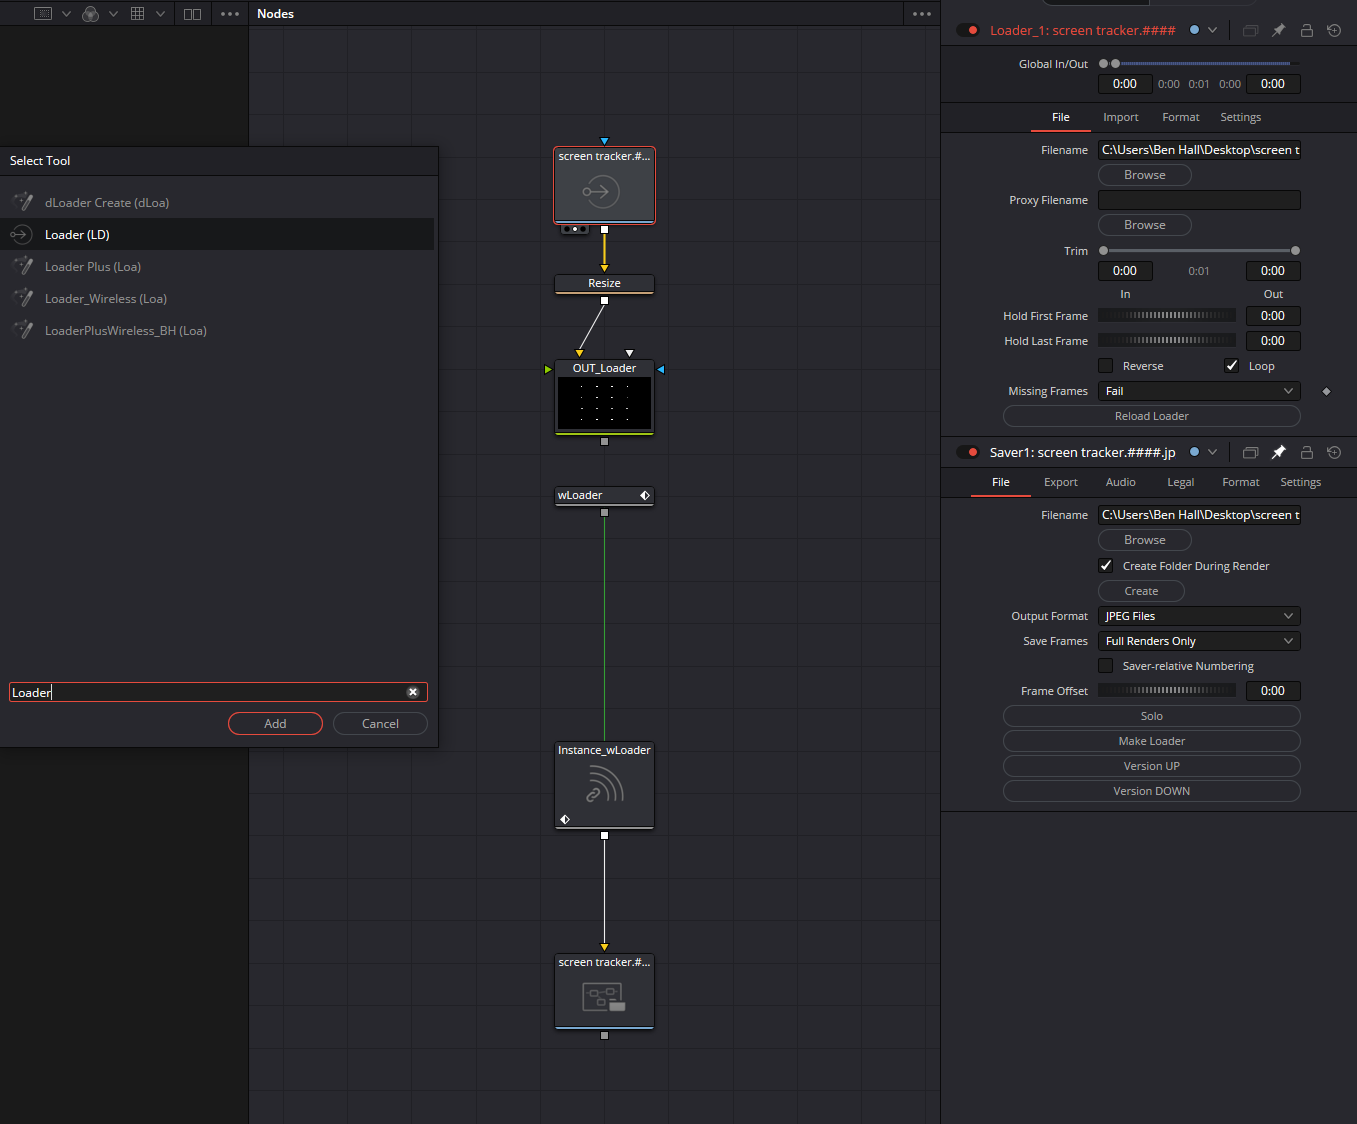The height and width of the screenshot is (1124, 1357).
Task: Click the Trim range slider track
Action: pyautogui.click(x=1199, y=251)
